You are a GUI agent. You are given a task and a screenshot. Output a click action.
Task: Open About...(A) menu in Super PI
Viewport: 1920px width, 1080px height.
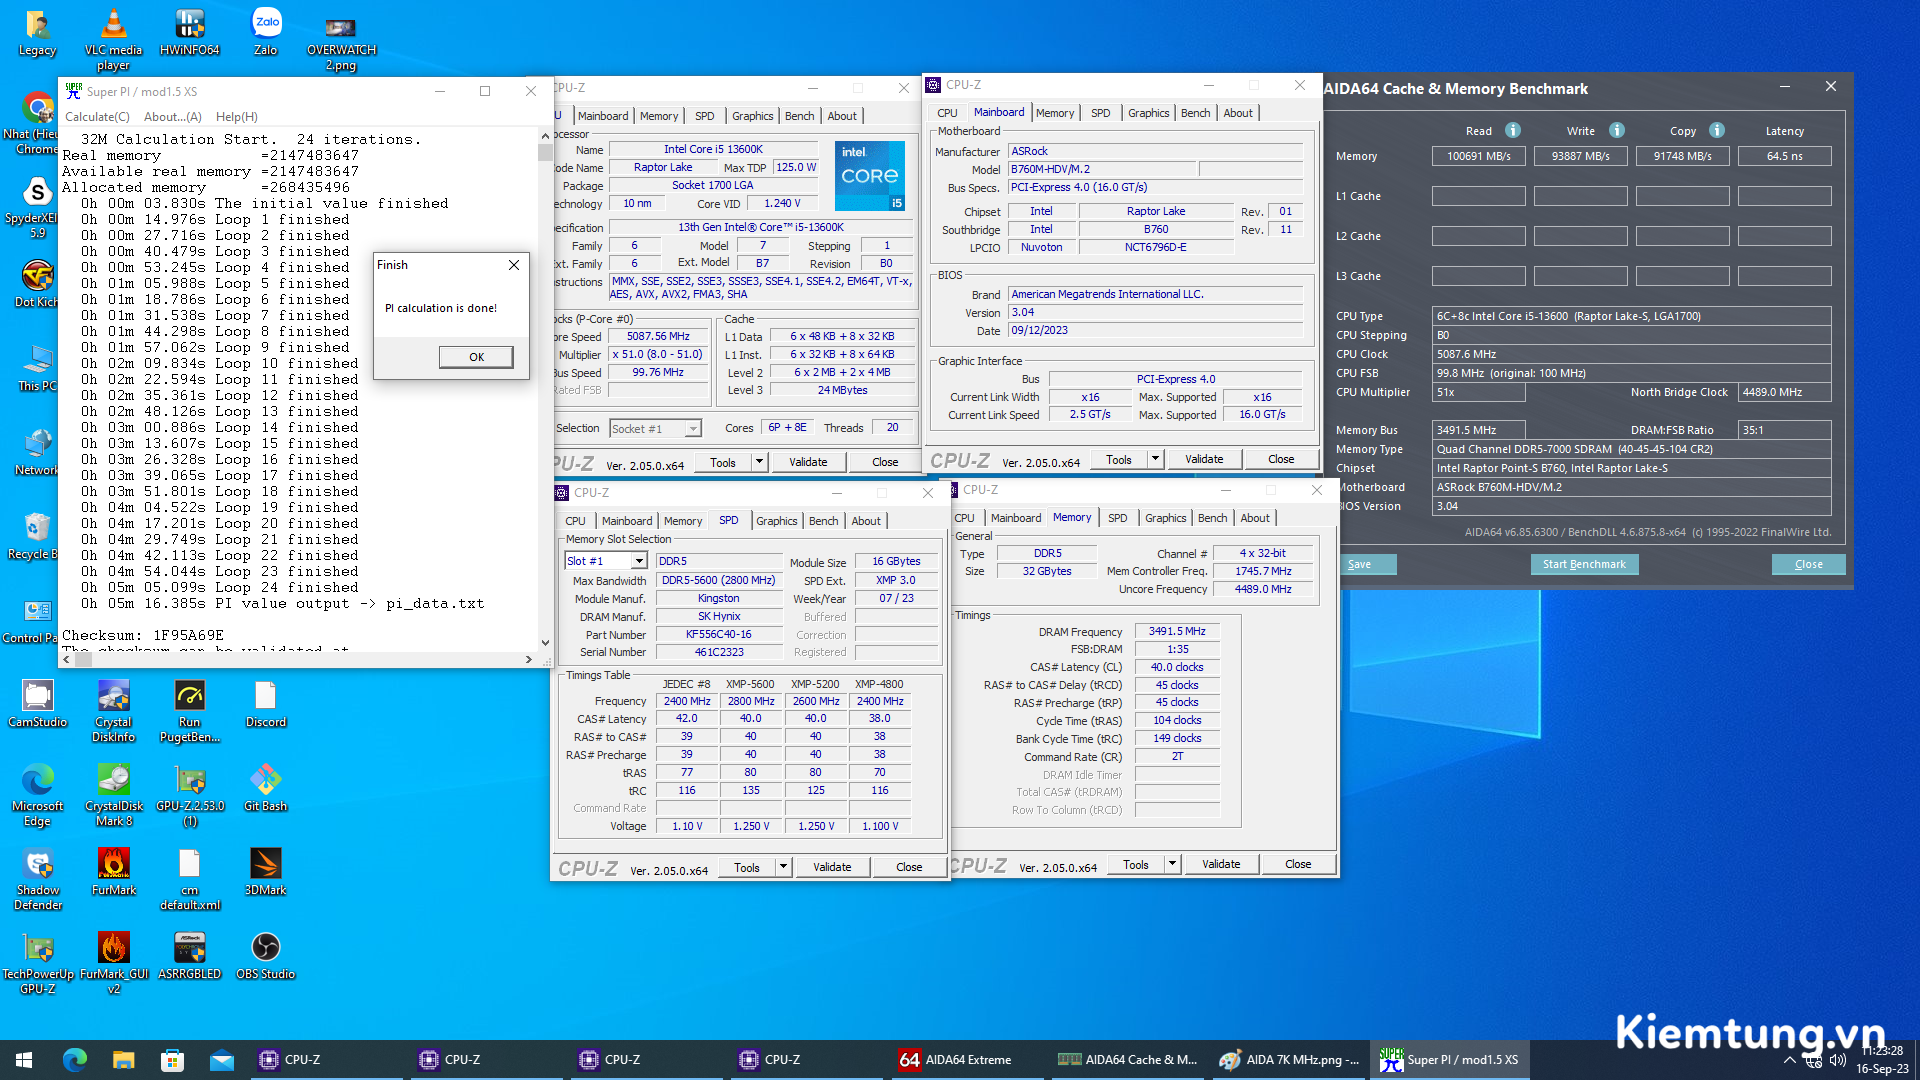[172, 117]
